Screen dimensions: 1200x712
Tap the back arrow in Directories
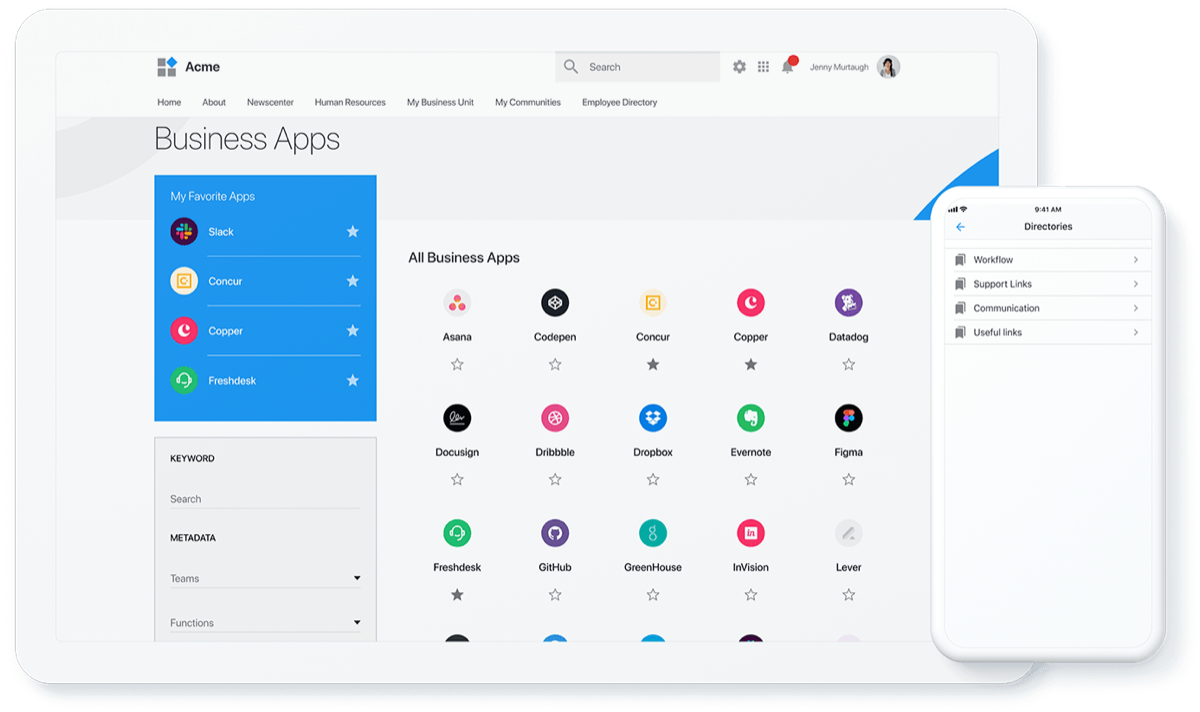(x=961, y=227)
